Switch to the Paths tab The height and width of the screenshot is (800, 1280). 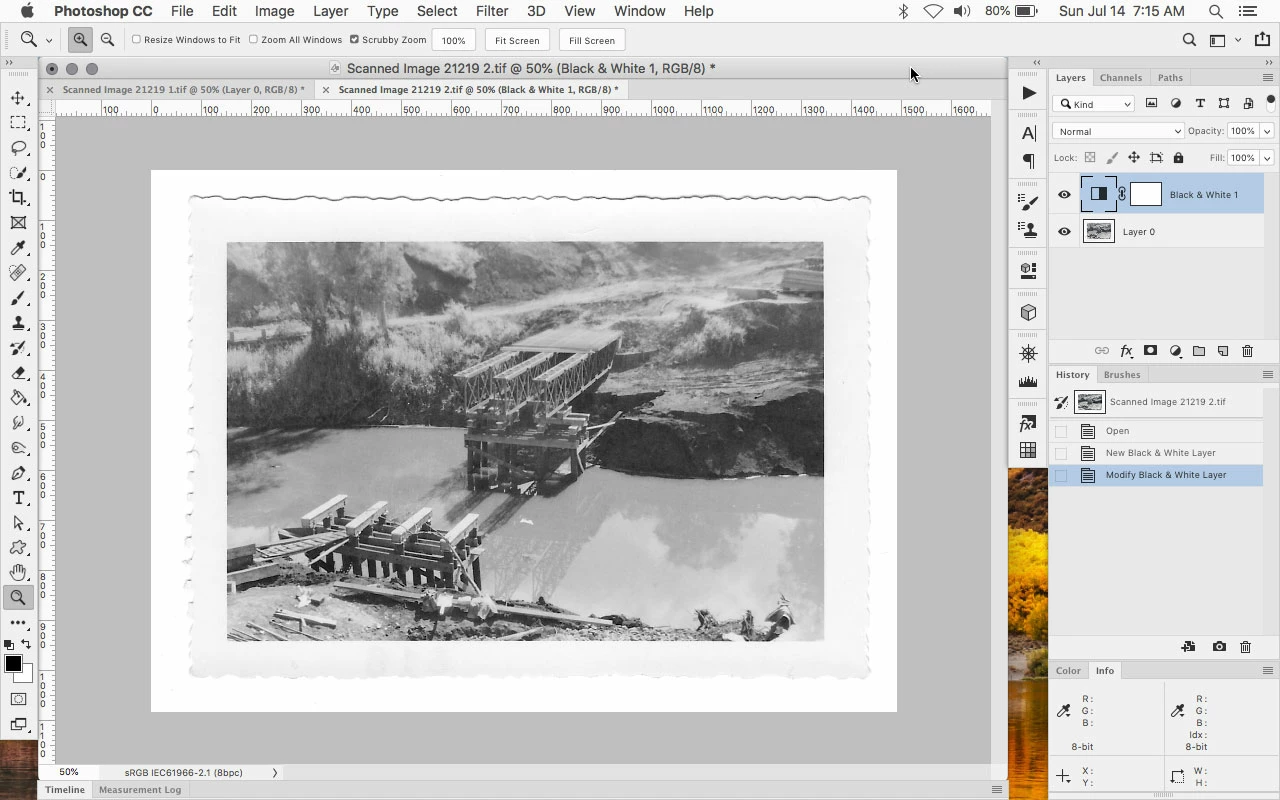[1170, 78]
